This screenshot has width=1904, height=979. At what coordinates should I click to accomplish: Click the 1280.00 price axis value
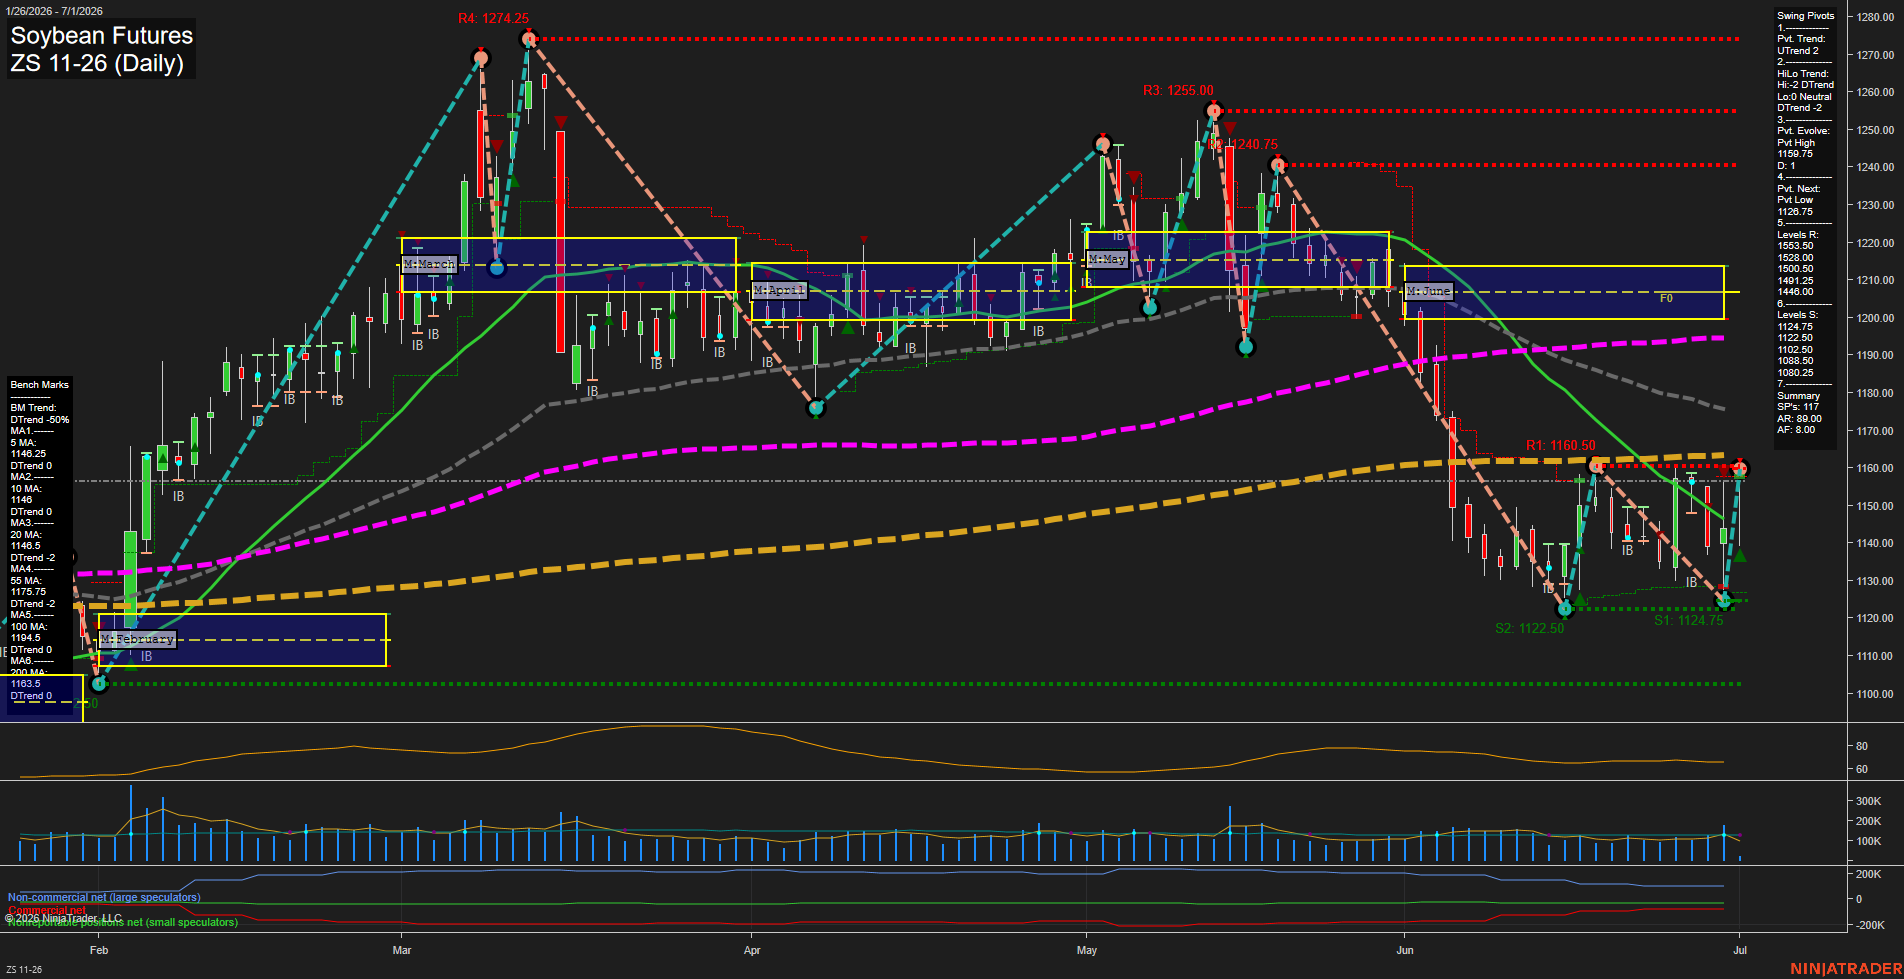(1875, 17)
